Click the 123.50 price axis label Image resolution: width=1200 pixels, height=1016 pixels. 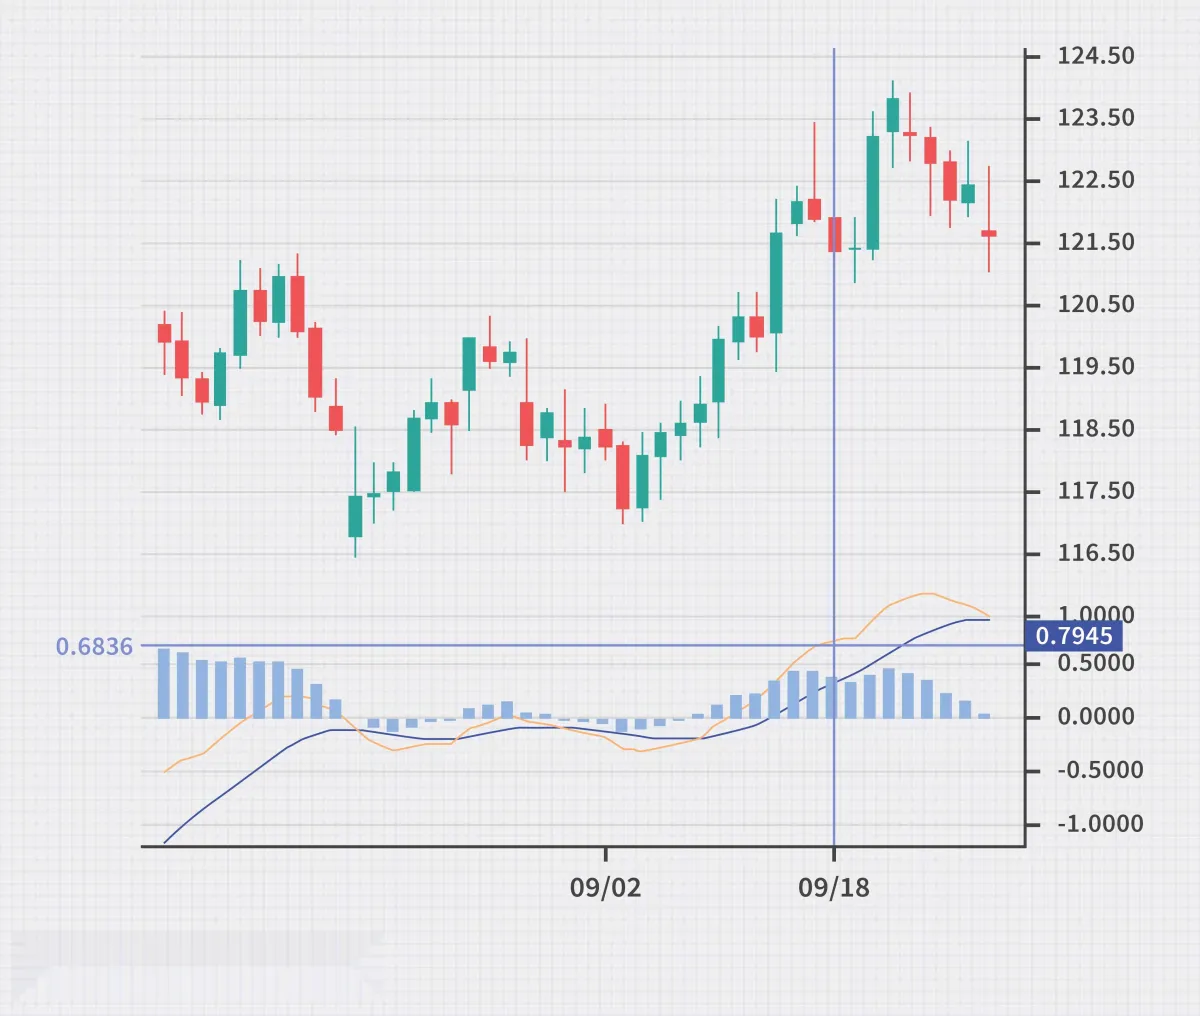(1096, 118)
